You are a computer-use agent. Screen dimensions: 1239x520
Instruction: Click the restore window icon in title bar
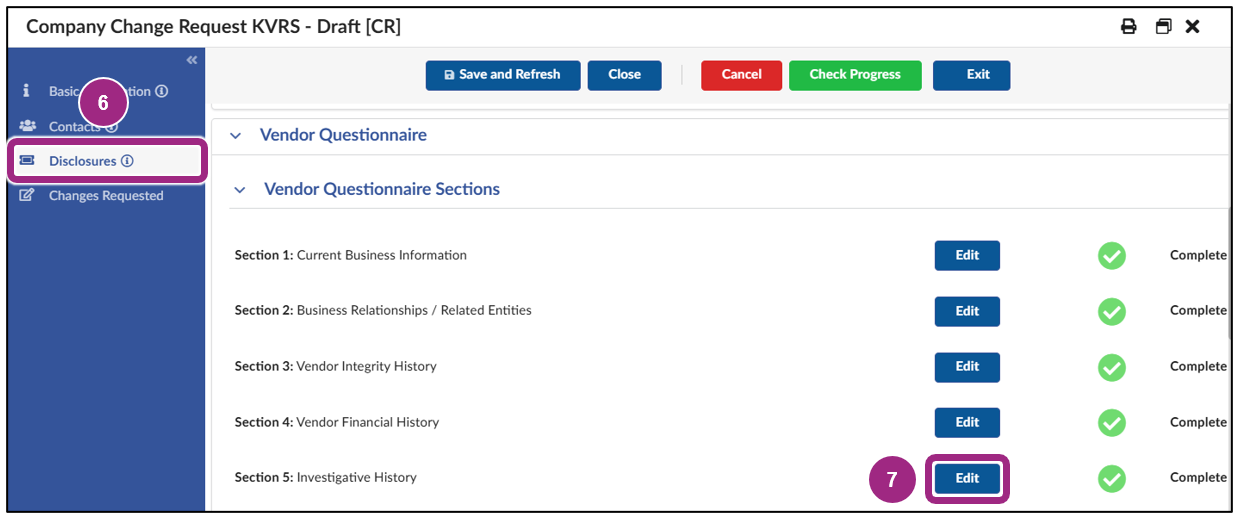point(1163,27)
